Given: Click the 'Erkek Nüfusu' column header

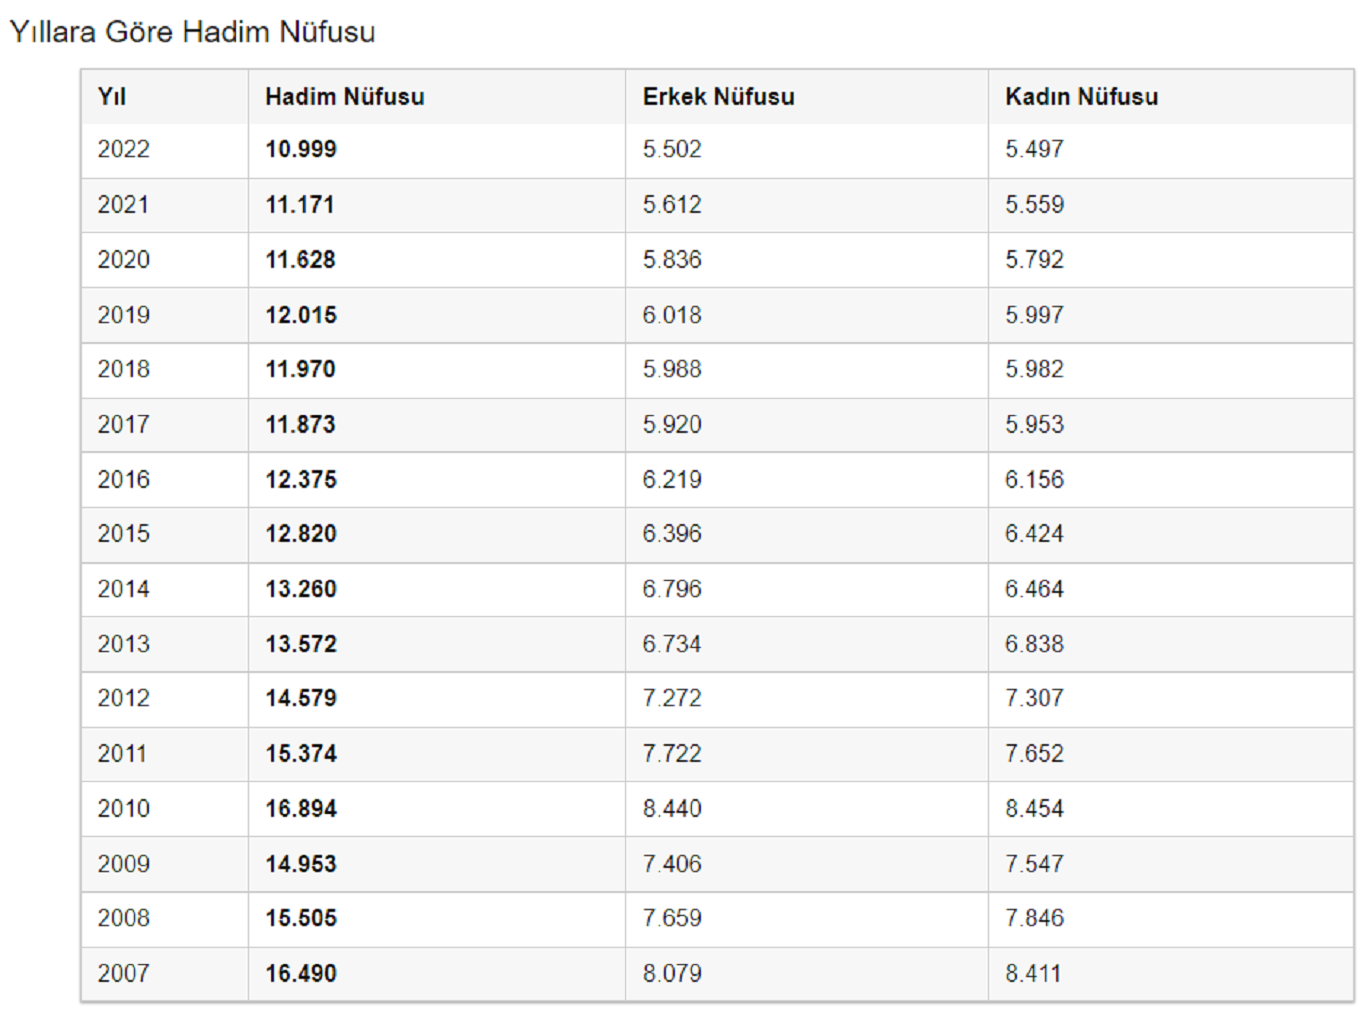Looking at the screenshot, I should pyautogui.click(x=718, y=97).
